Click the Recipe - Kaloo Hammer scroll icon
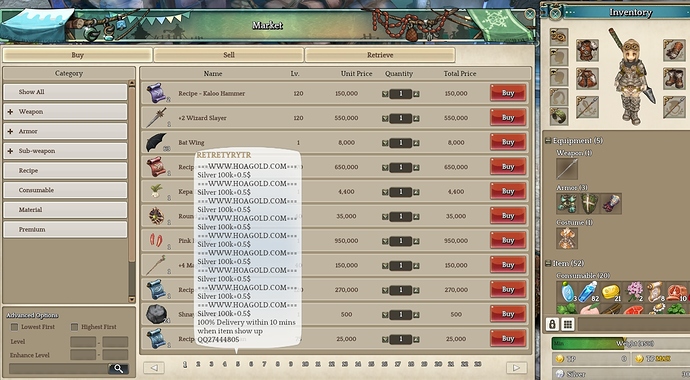Screen dimensions: 690x380 pyautogui.click(x=157, y=93)
